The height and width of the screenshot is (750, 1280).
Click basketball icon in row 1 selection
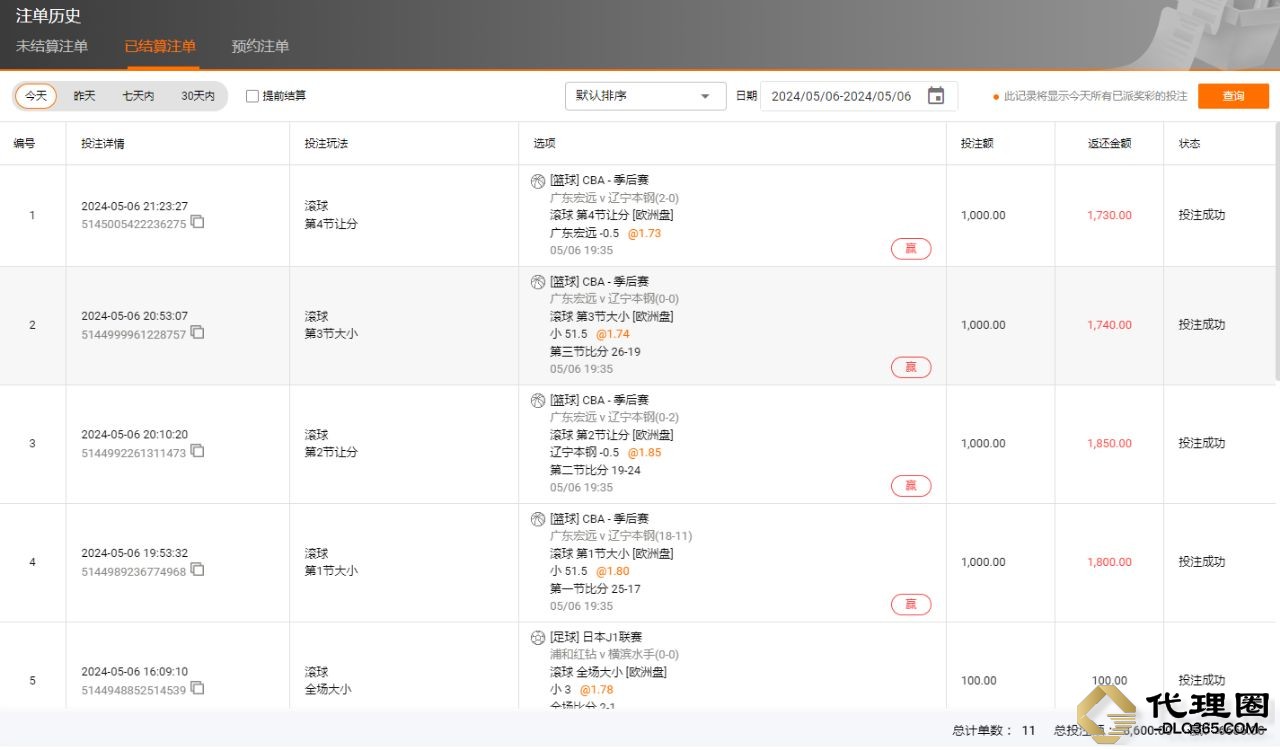538,181
